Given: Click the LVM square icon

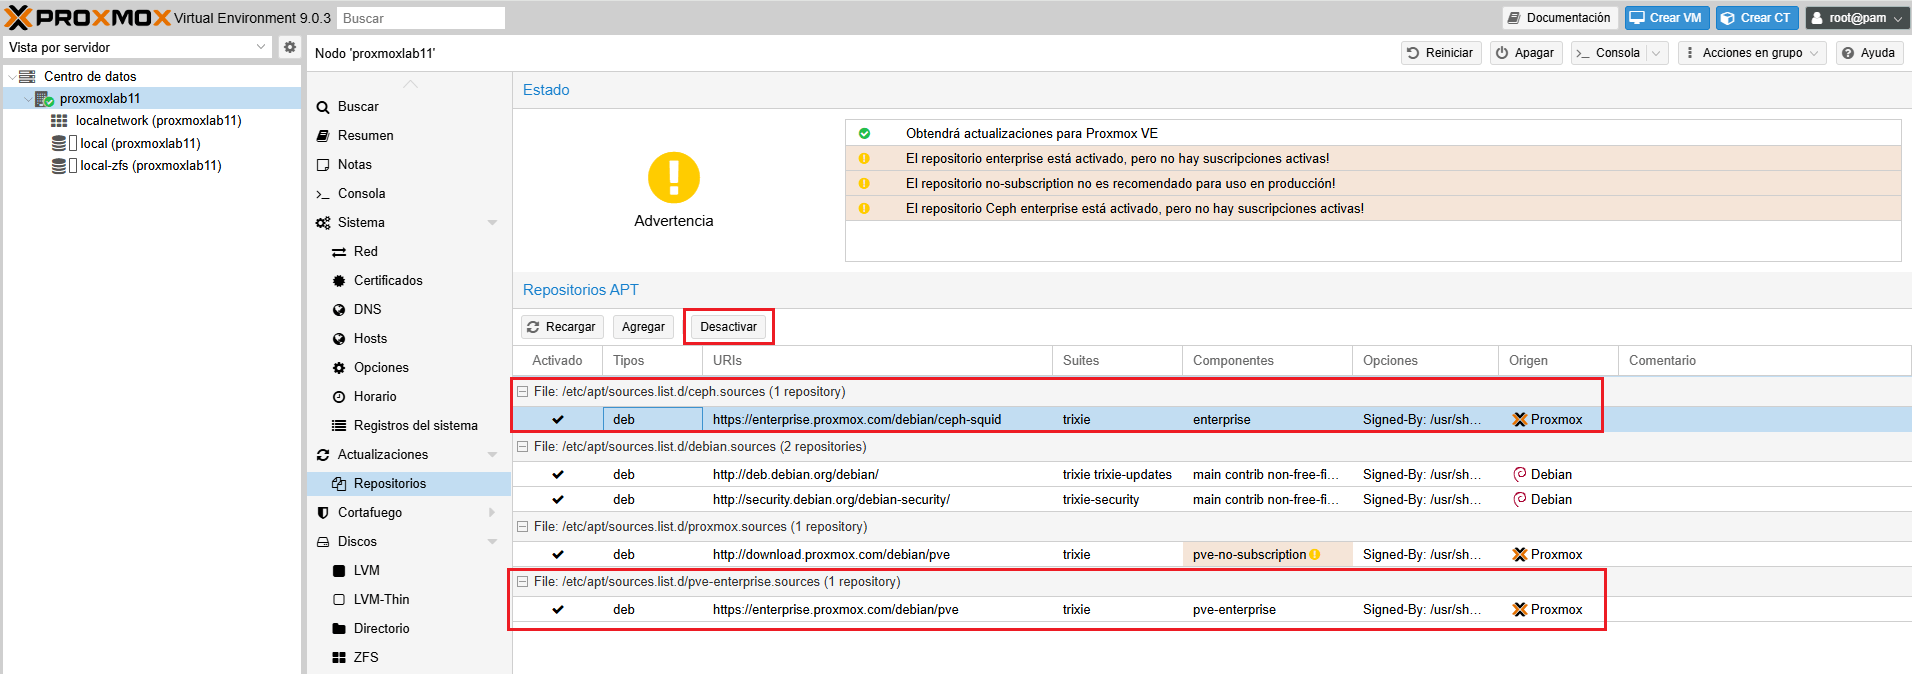Looking at the screenshot, I should click(339, 571).
